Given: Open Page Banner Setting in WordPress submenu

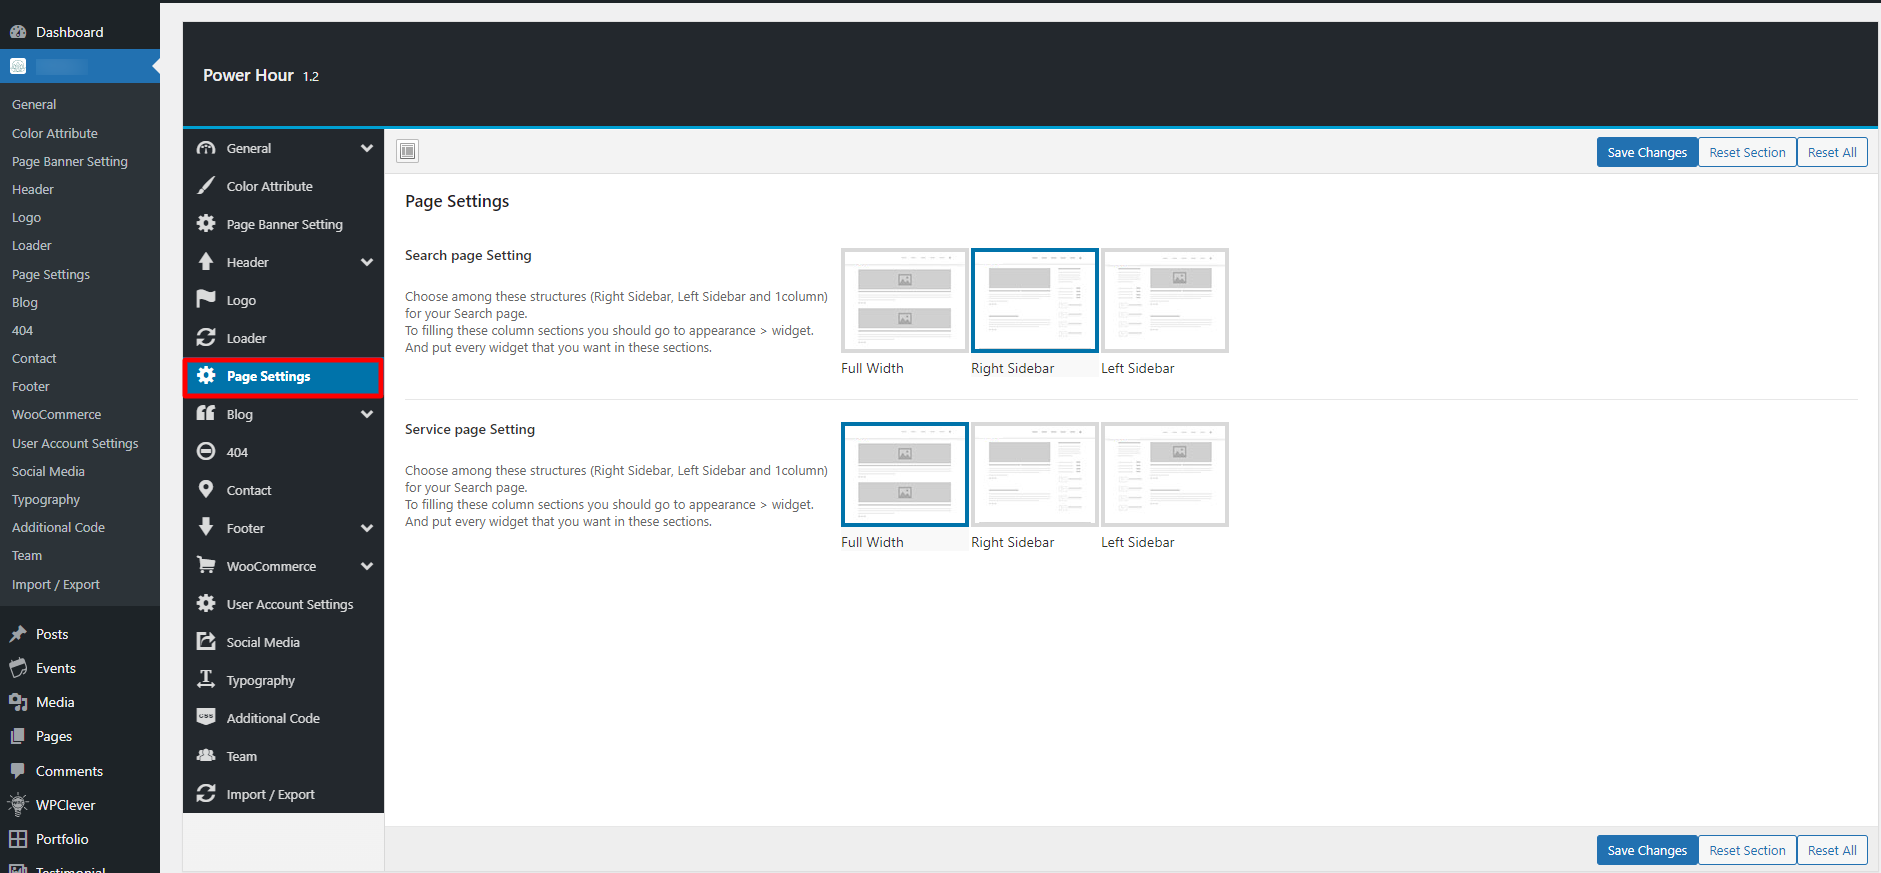Looking at the screenshot, I should pos(70,161).
